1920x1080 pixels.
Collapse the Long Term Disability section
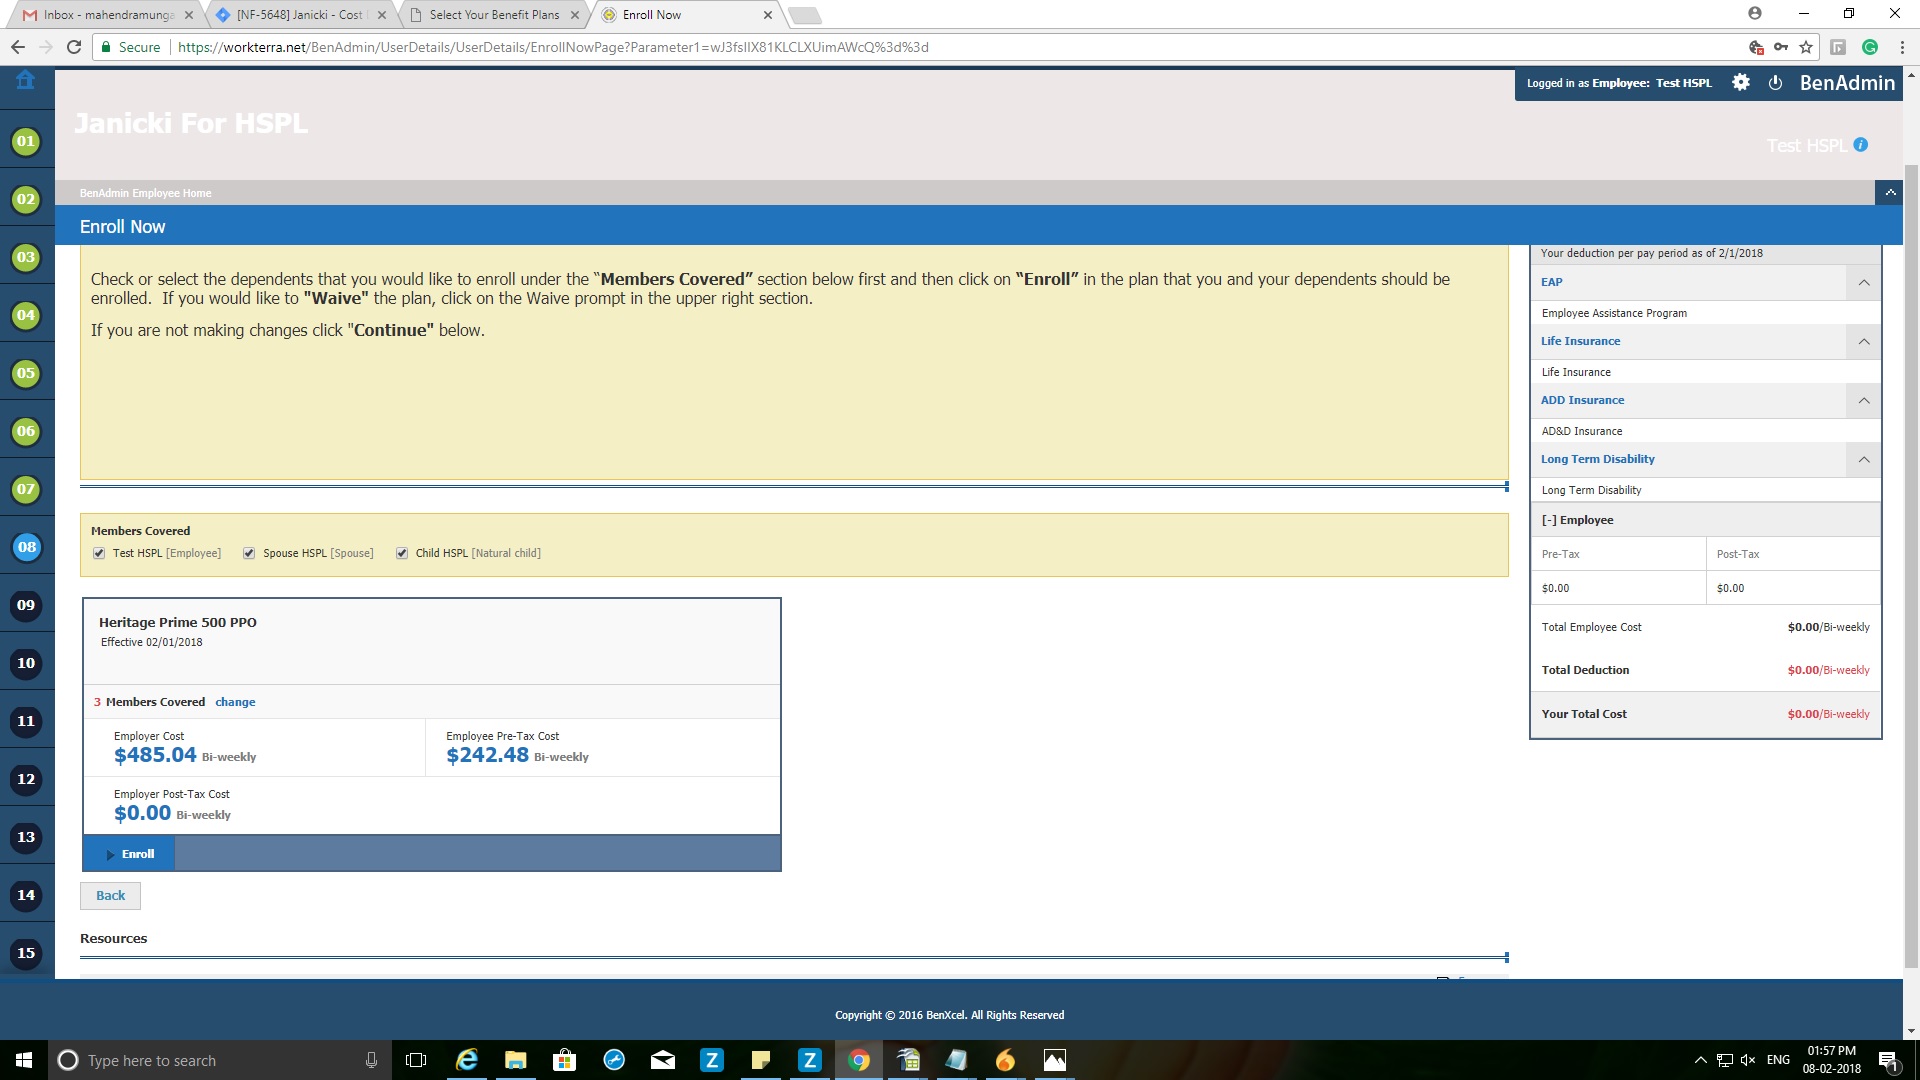(x=1864, y=460)
